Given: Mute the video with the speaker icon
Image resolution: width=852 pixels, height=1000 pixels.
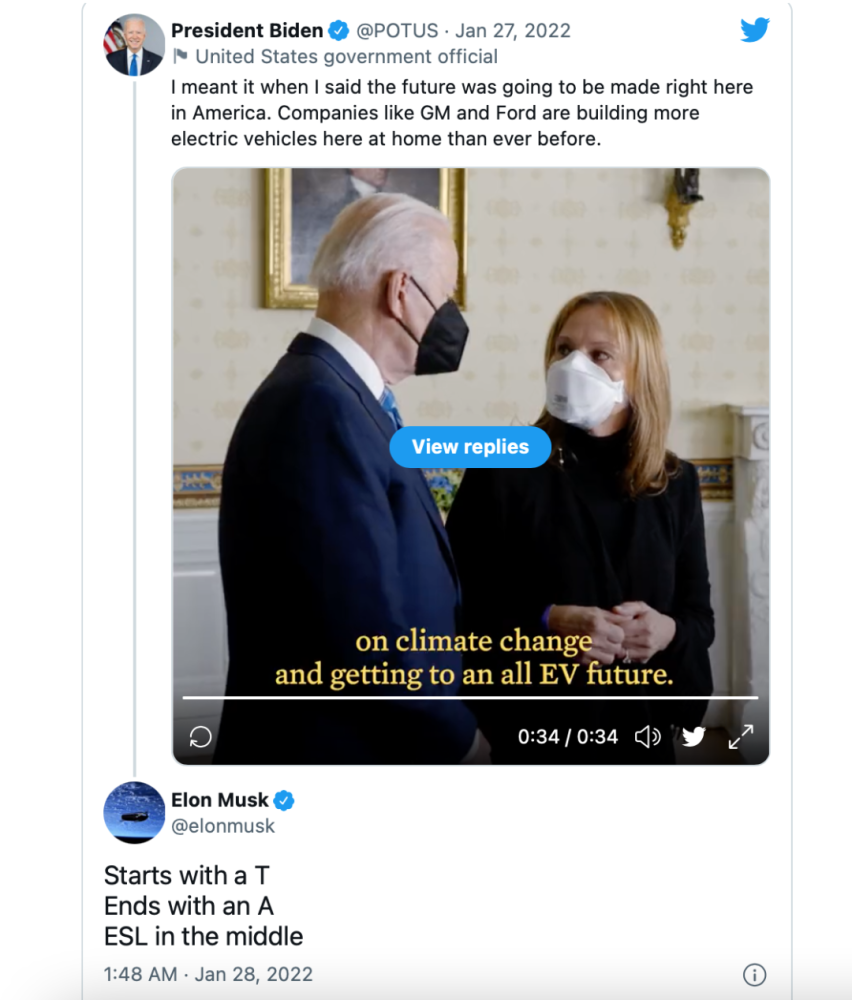Looking at the screenshot, I should coord(647,737).
